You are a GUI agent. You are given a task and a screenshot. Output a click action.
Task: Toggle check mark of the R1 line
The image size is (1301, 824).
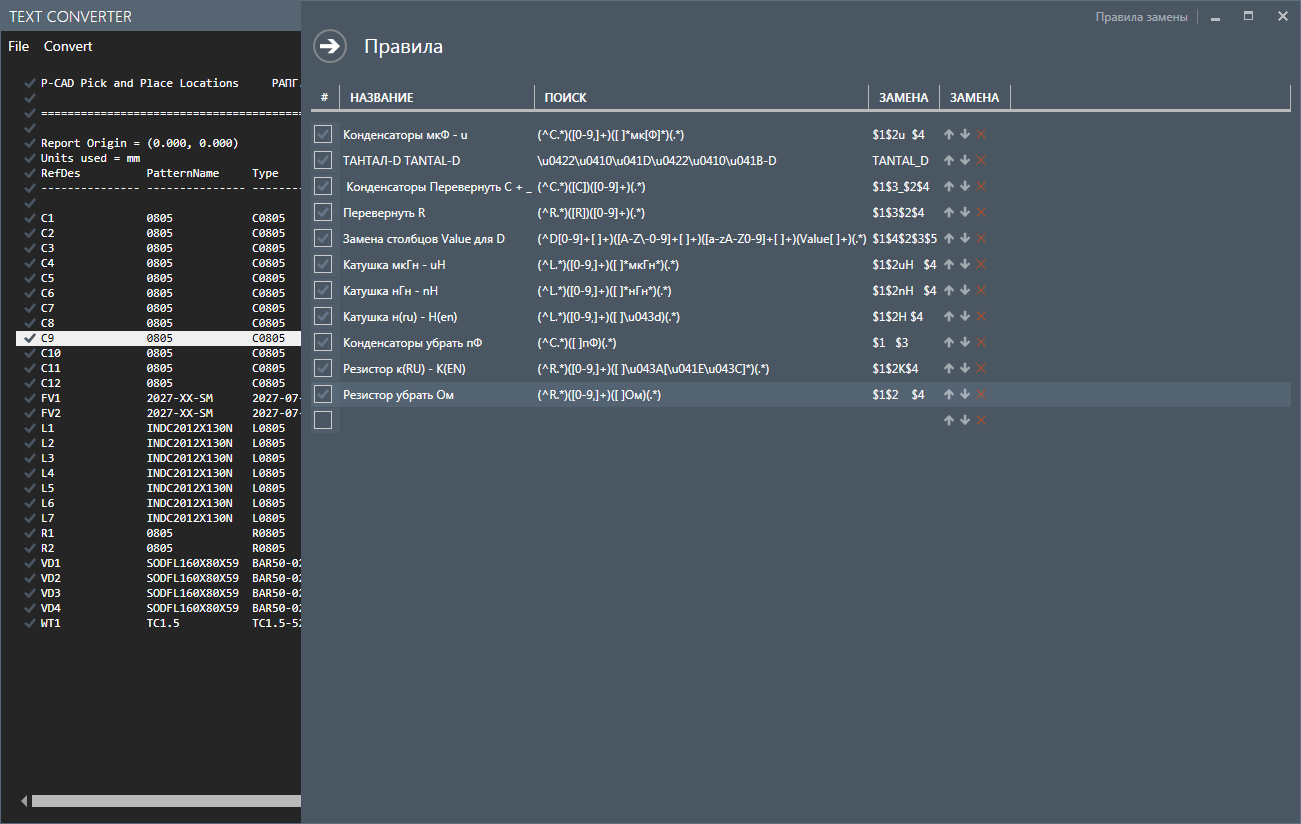30,533
